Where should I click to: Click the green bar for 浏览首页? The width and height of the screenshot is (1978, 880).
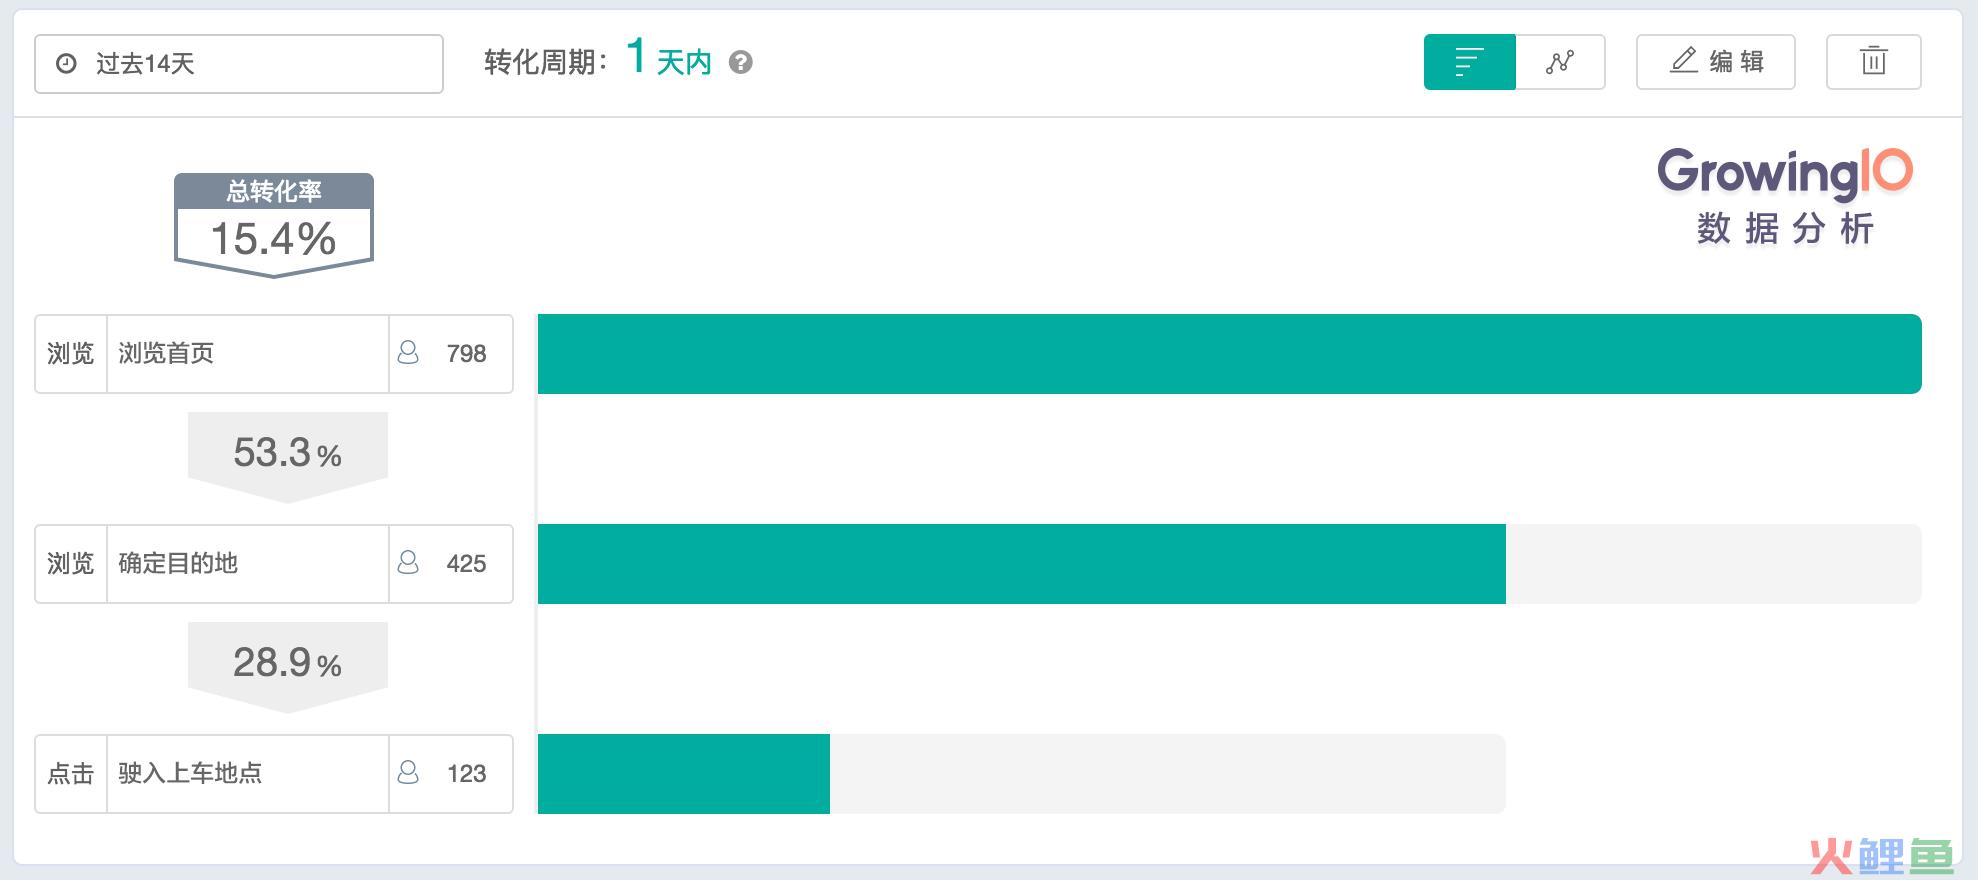point(1229,354)
